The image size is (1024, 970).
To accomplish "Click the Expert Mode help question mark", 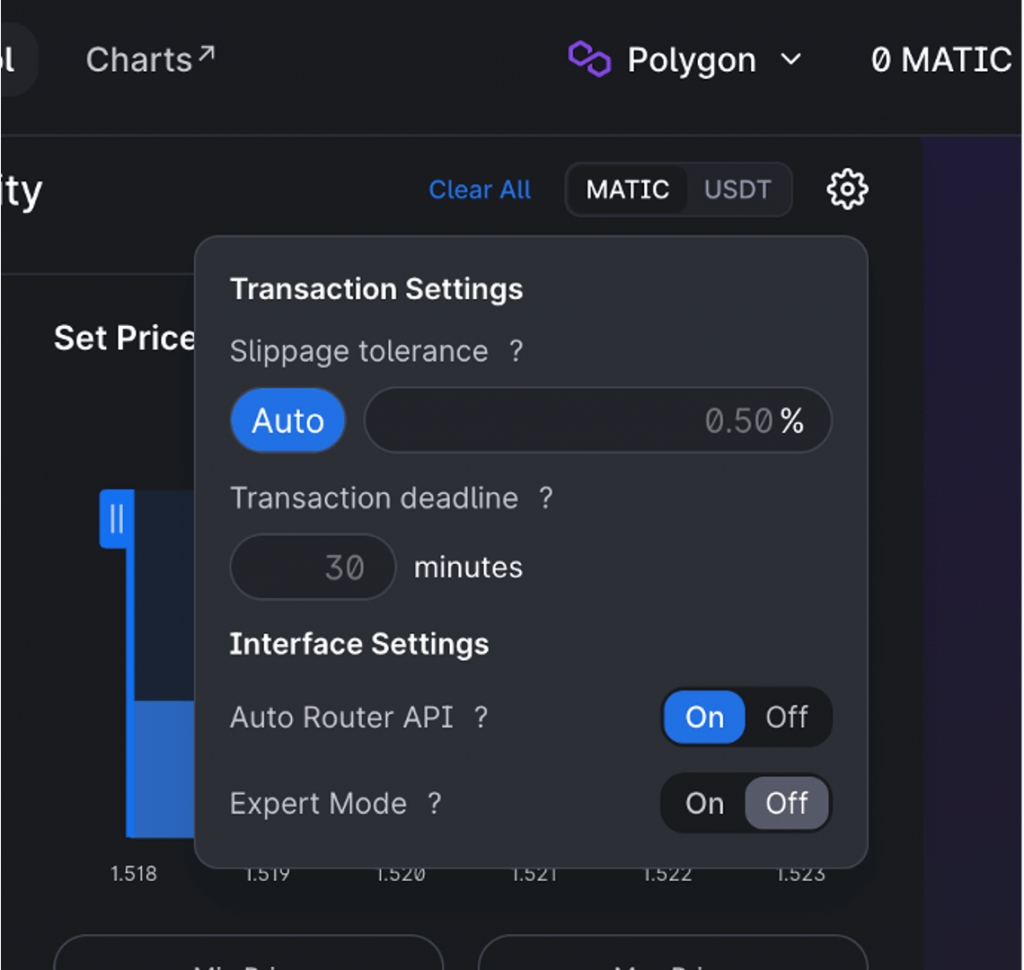I will 435,804.
